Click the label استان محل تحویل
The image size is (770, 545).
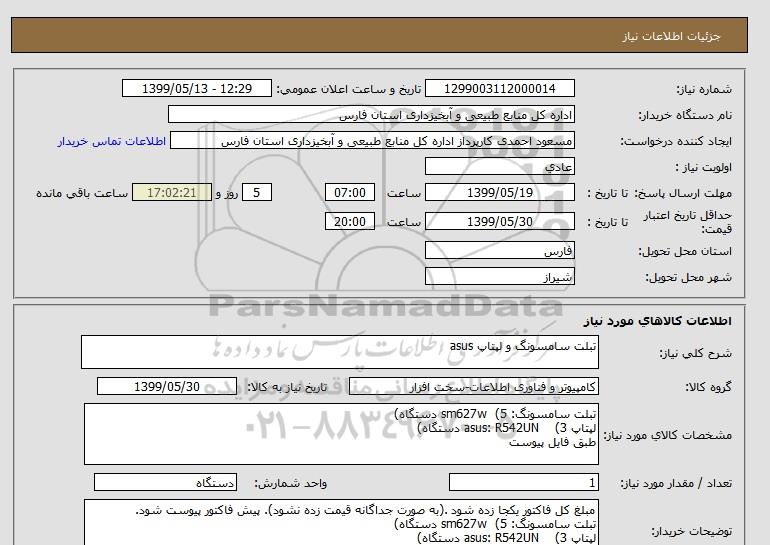coord(685,251)
